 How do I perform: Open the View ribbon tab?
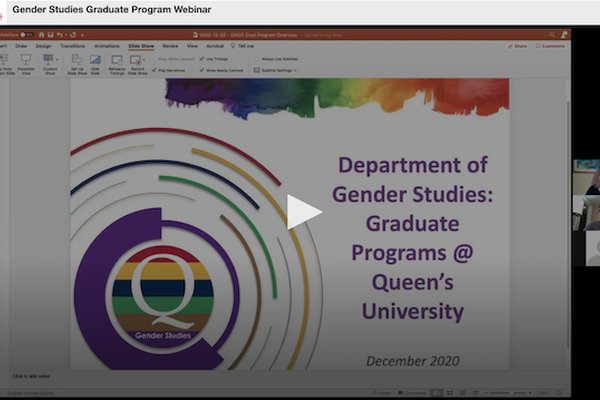pyautogui.click(x=192, y=46)
